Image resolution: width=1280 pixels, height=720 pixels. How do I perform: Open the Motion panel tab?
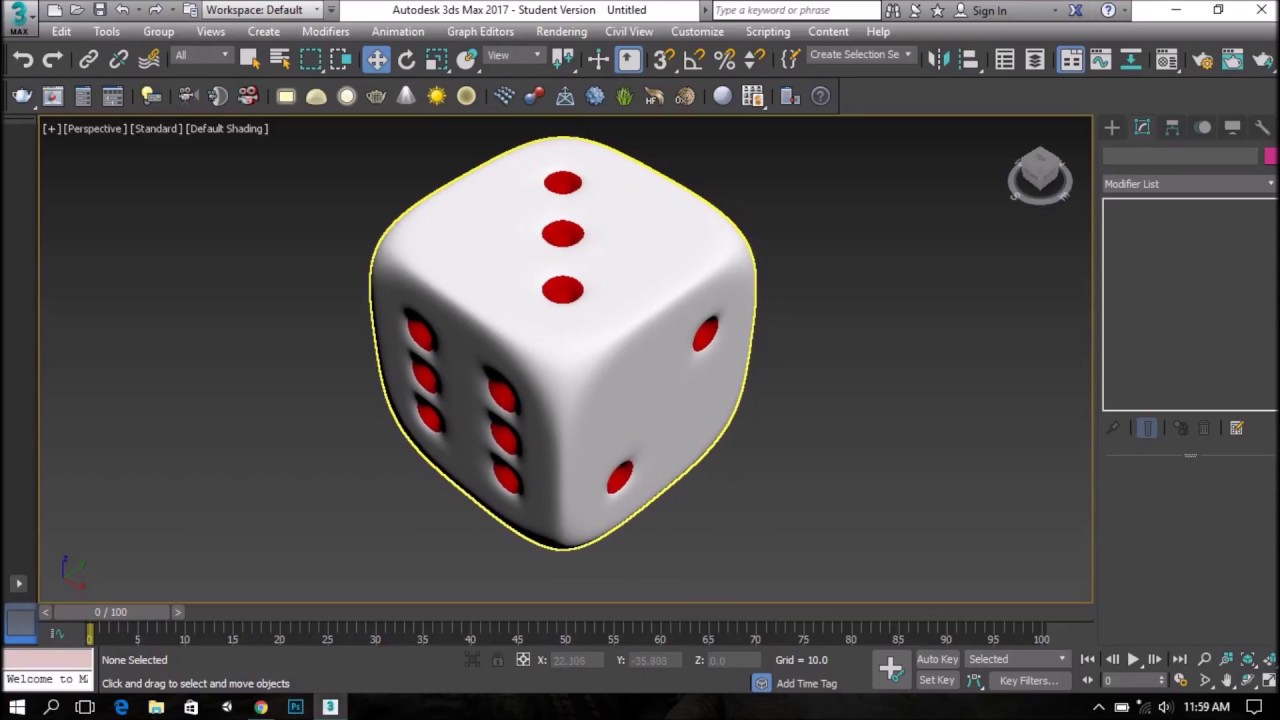pyautogui.click(x=1203, y=127)
